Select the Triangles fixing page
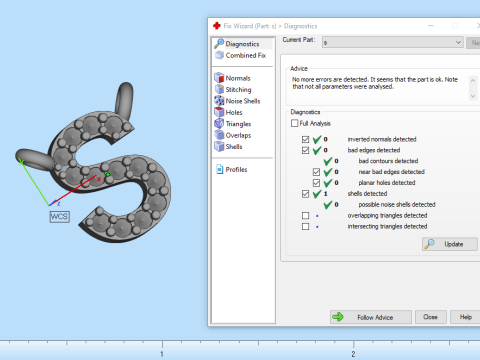Screen dimensions: 480x360 (x=233, y=124)
